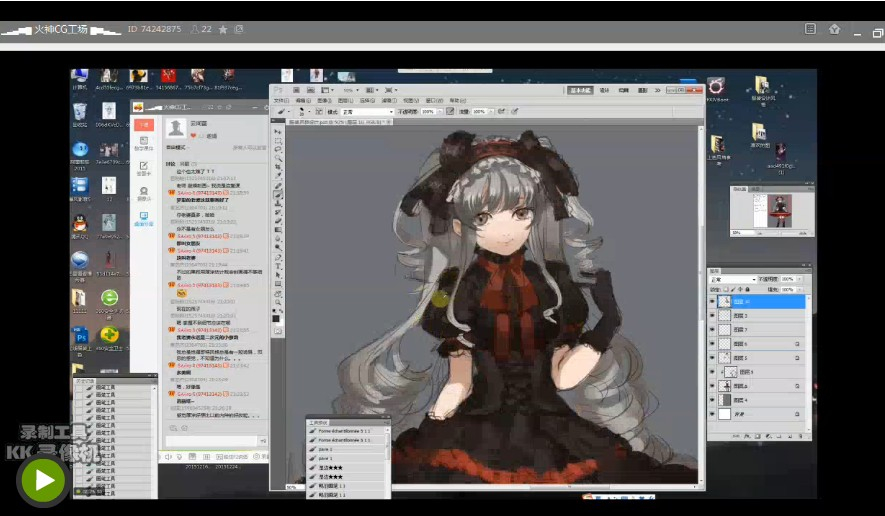Adjust the Navigator panel zoom slider
The image size is (885, 516).
778,233
